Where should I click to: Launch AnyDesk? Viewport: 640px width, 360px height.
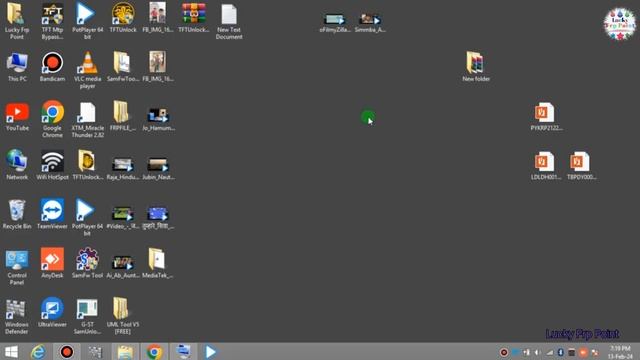tap(52, 263)
